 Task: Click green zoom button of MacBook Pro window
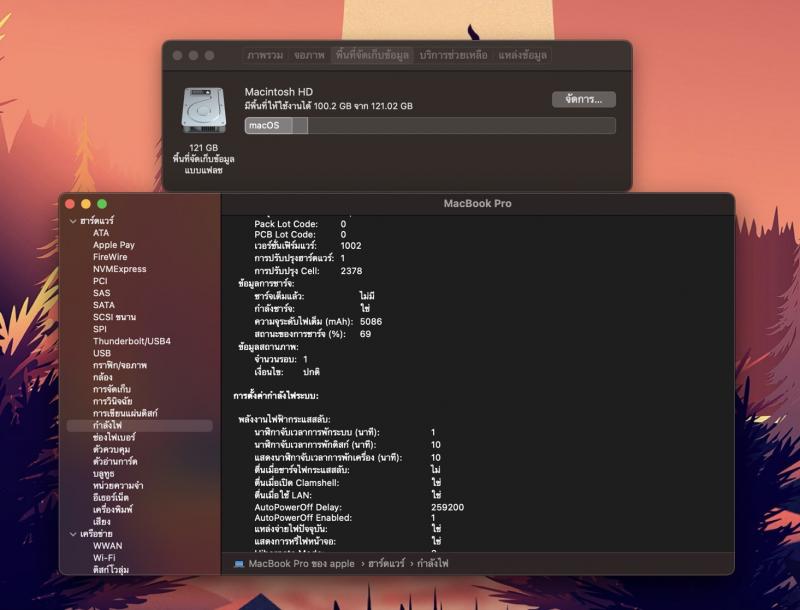(102, 204)
